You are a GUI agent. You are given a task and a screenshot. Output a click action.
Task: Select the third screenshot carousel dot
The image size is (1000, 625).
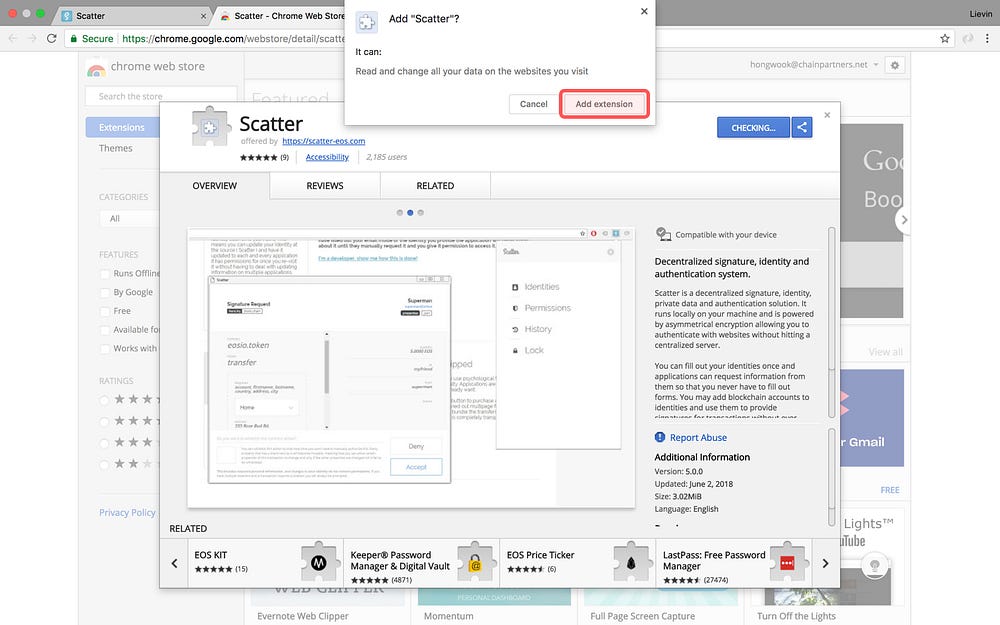pyautogui.click(x=420, y=212)
